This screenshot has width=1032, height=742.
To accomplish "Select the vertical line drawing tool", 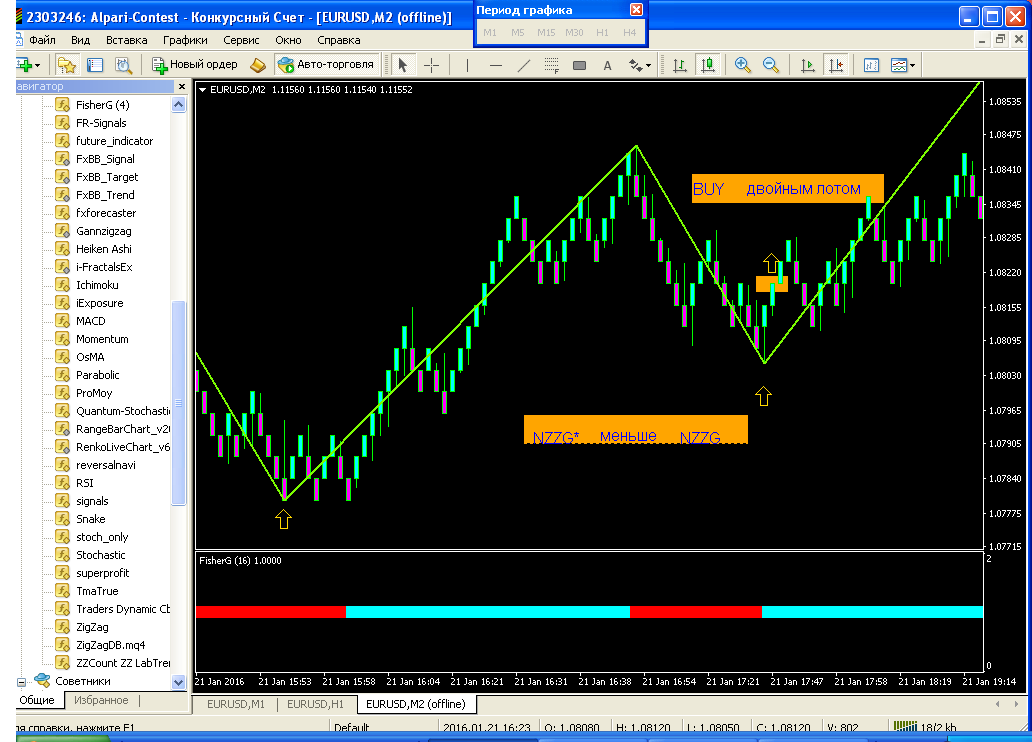I will (x=467, y=65).
